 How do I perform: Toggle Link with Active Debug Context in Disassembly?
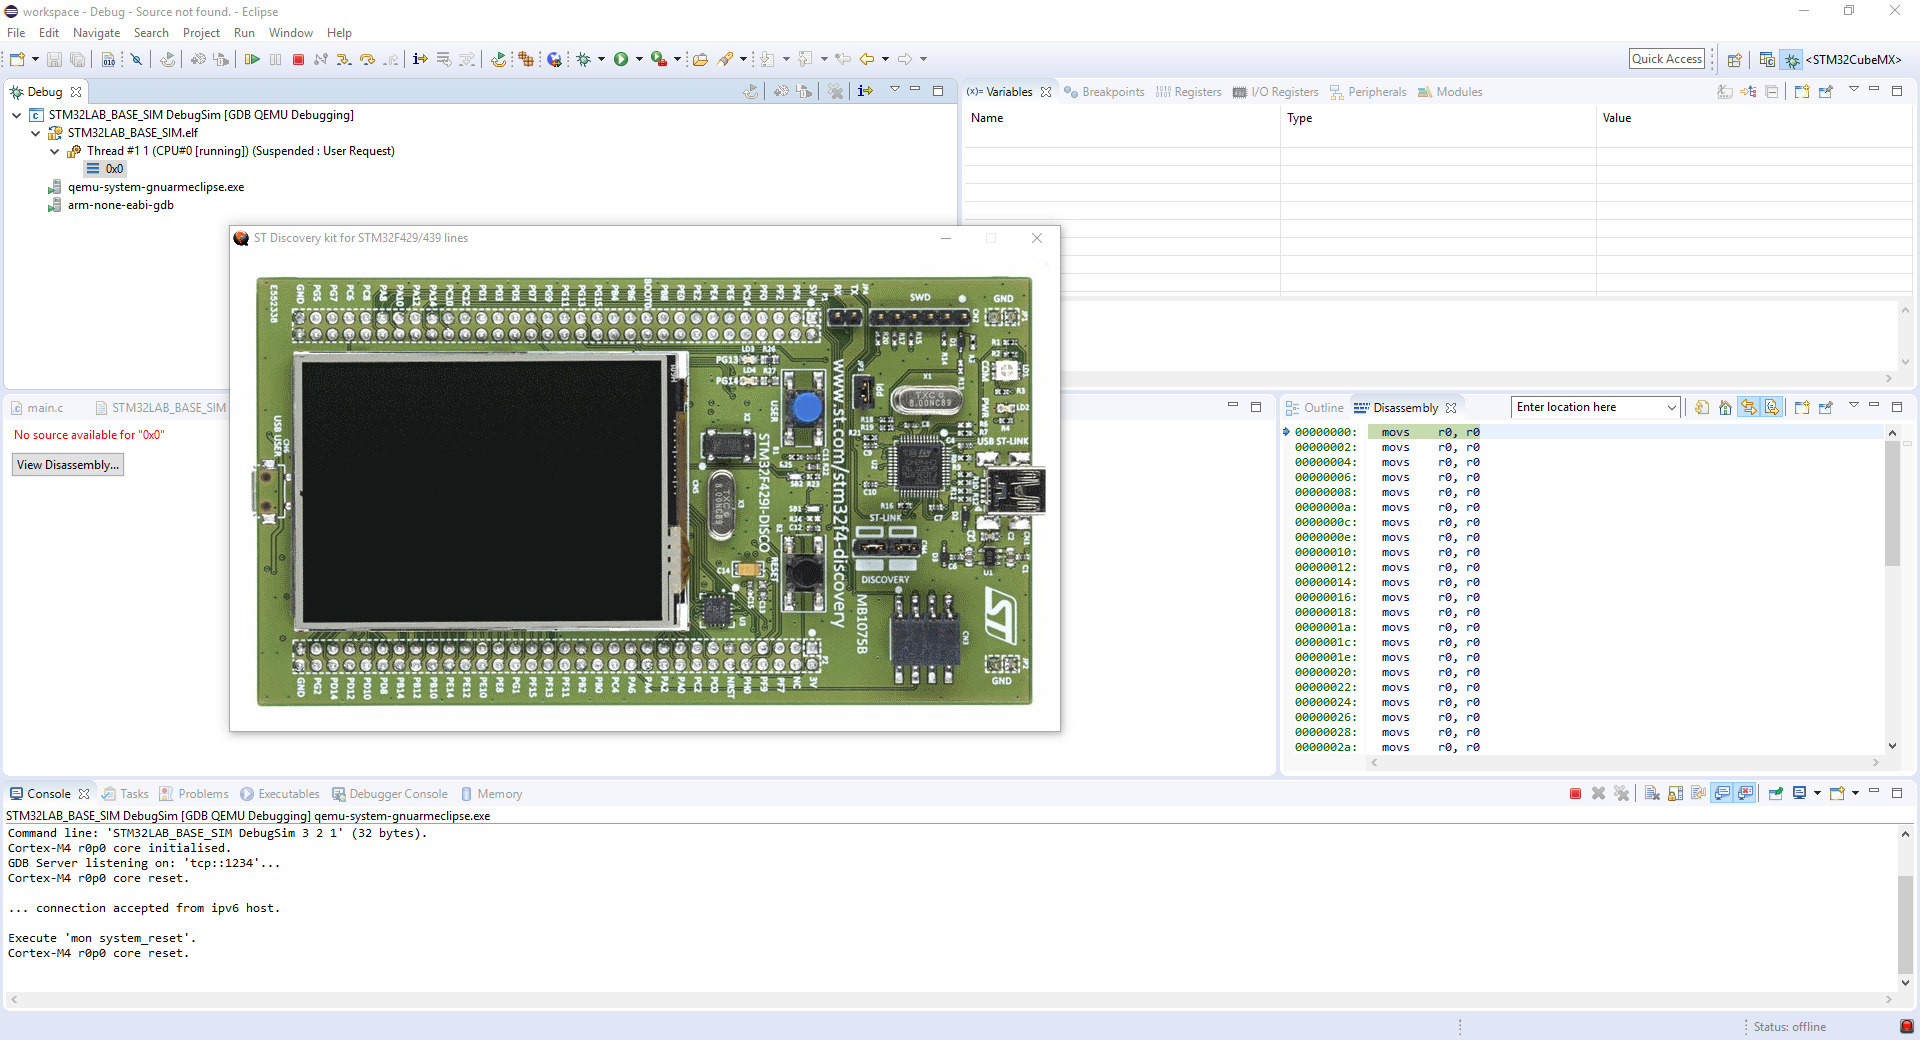(1748, 408)
